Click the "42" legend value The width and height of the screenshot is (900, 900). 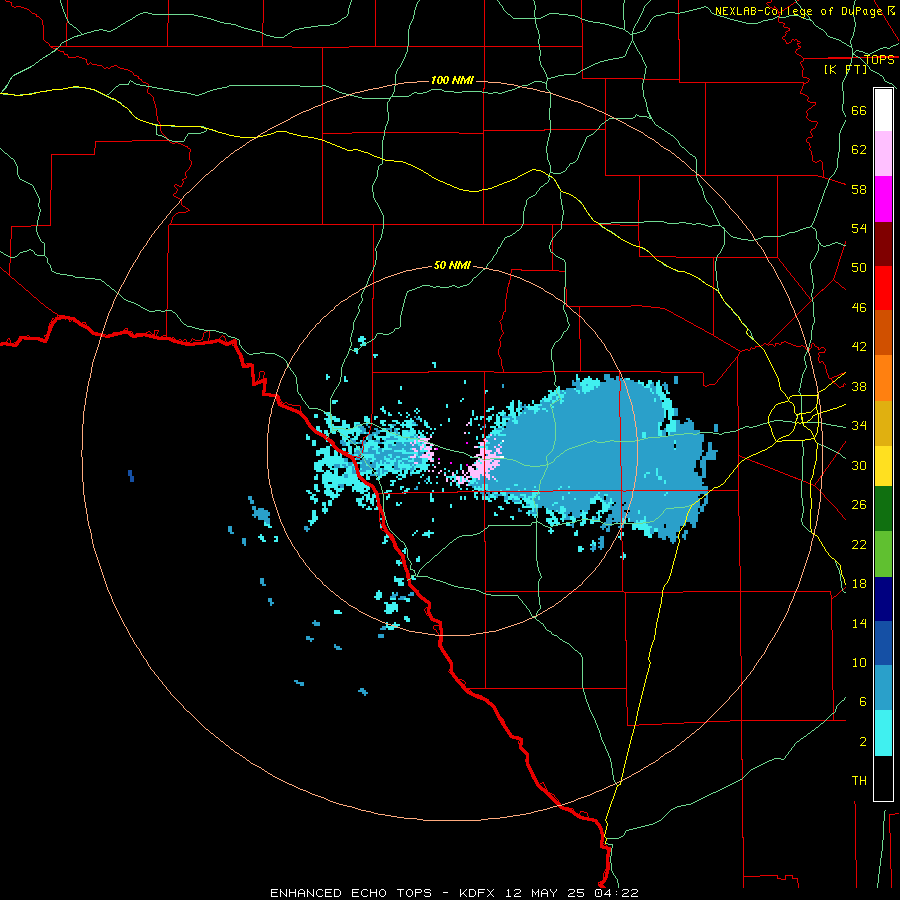coord(859,347)
